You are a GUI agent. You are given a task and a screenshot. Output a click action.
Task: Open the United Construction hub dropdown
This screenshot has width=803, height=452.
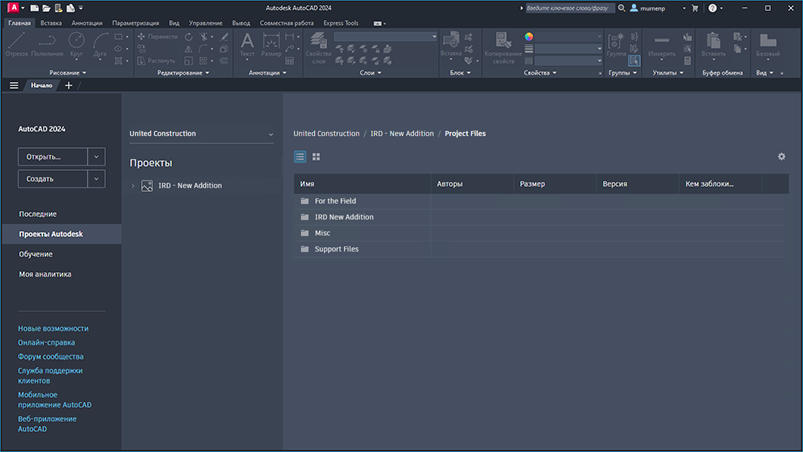[201, 134]
